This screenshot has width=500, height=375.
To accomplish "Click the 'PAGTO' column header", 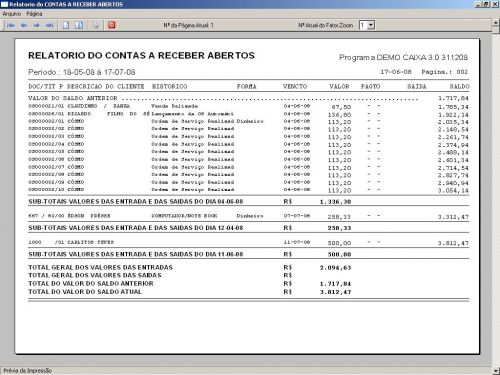I will point(371,87).
